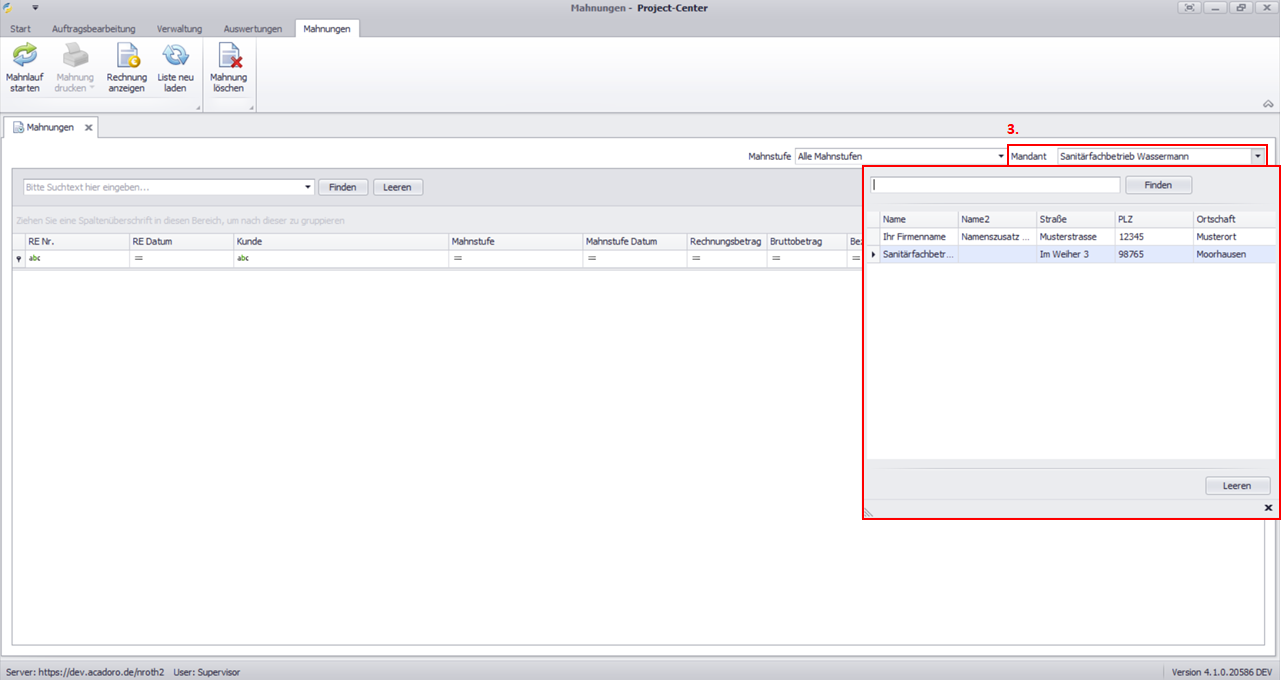Sort by the Kunde column header
The height and width of the screenshot is (680, 1281).
(340, 241)
